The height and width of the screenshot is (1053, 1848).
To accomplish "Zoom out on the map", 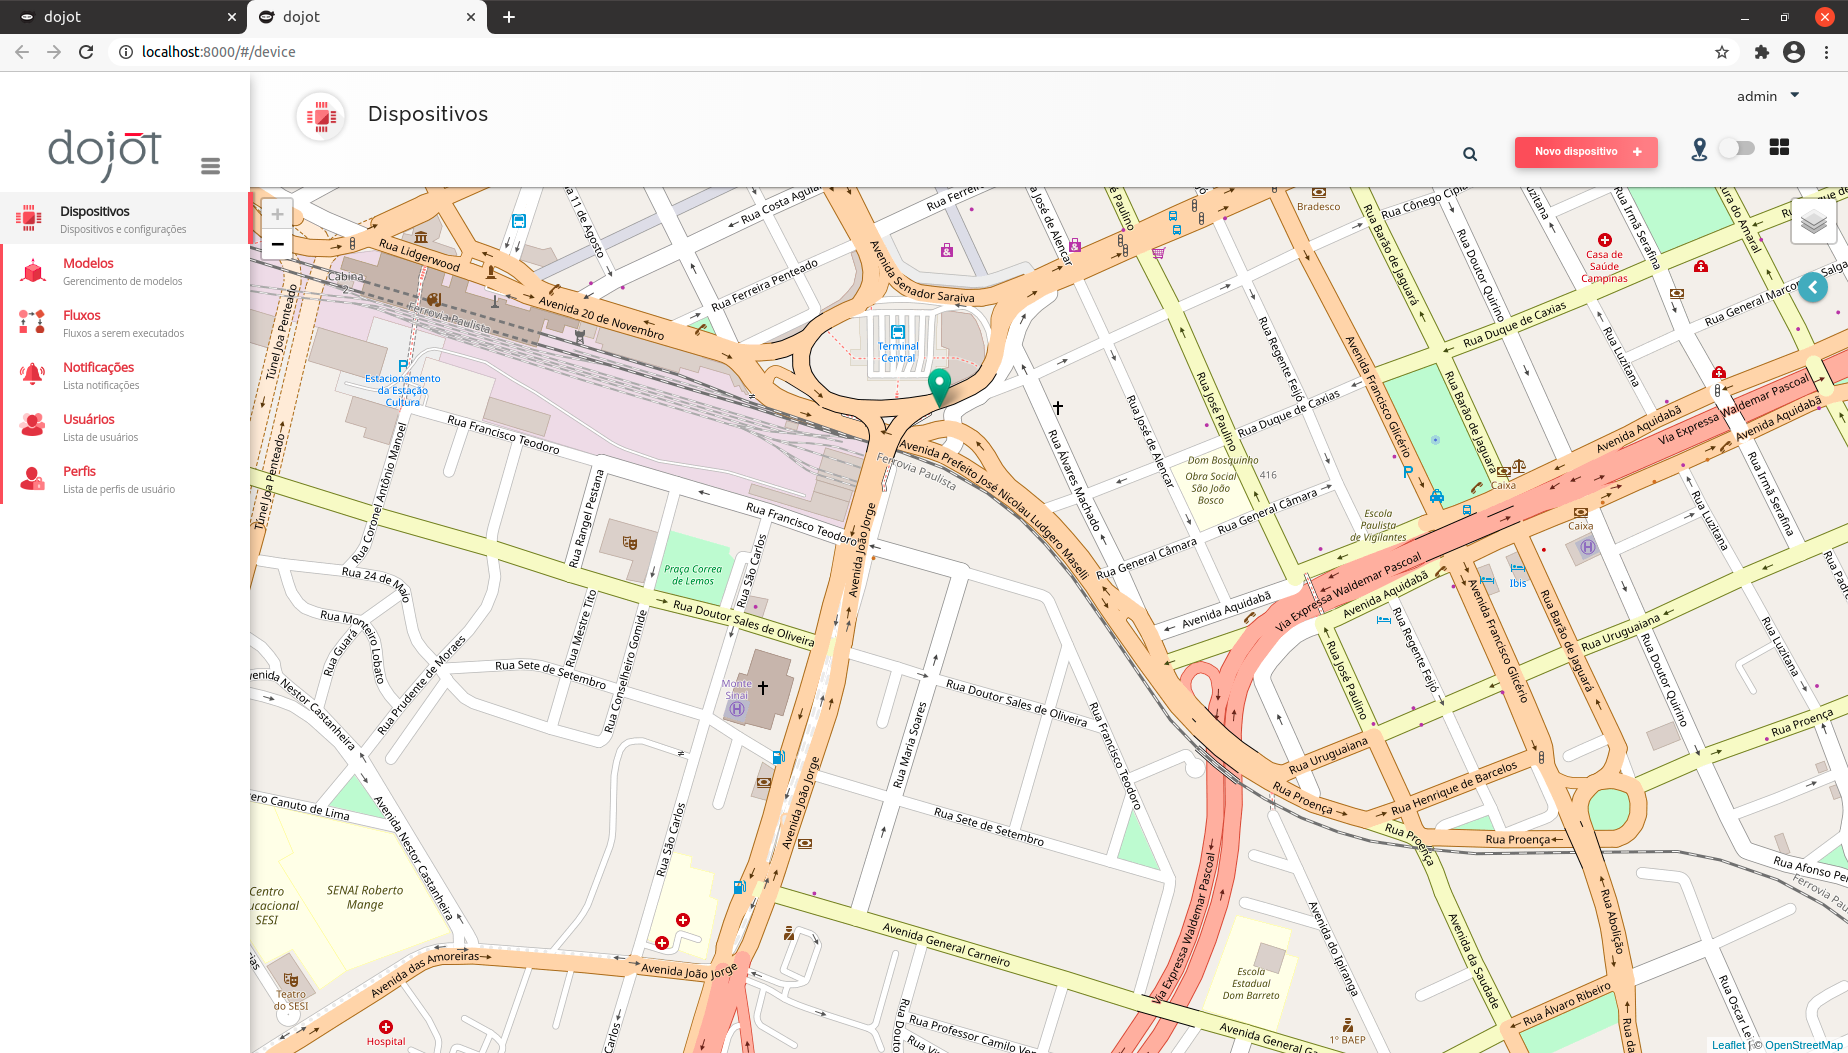I will (x=277, y=244).
